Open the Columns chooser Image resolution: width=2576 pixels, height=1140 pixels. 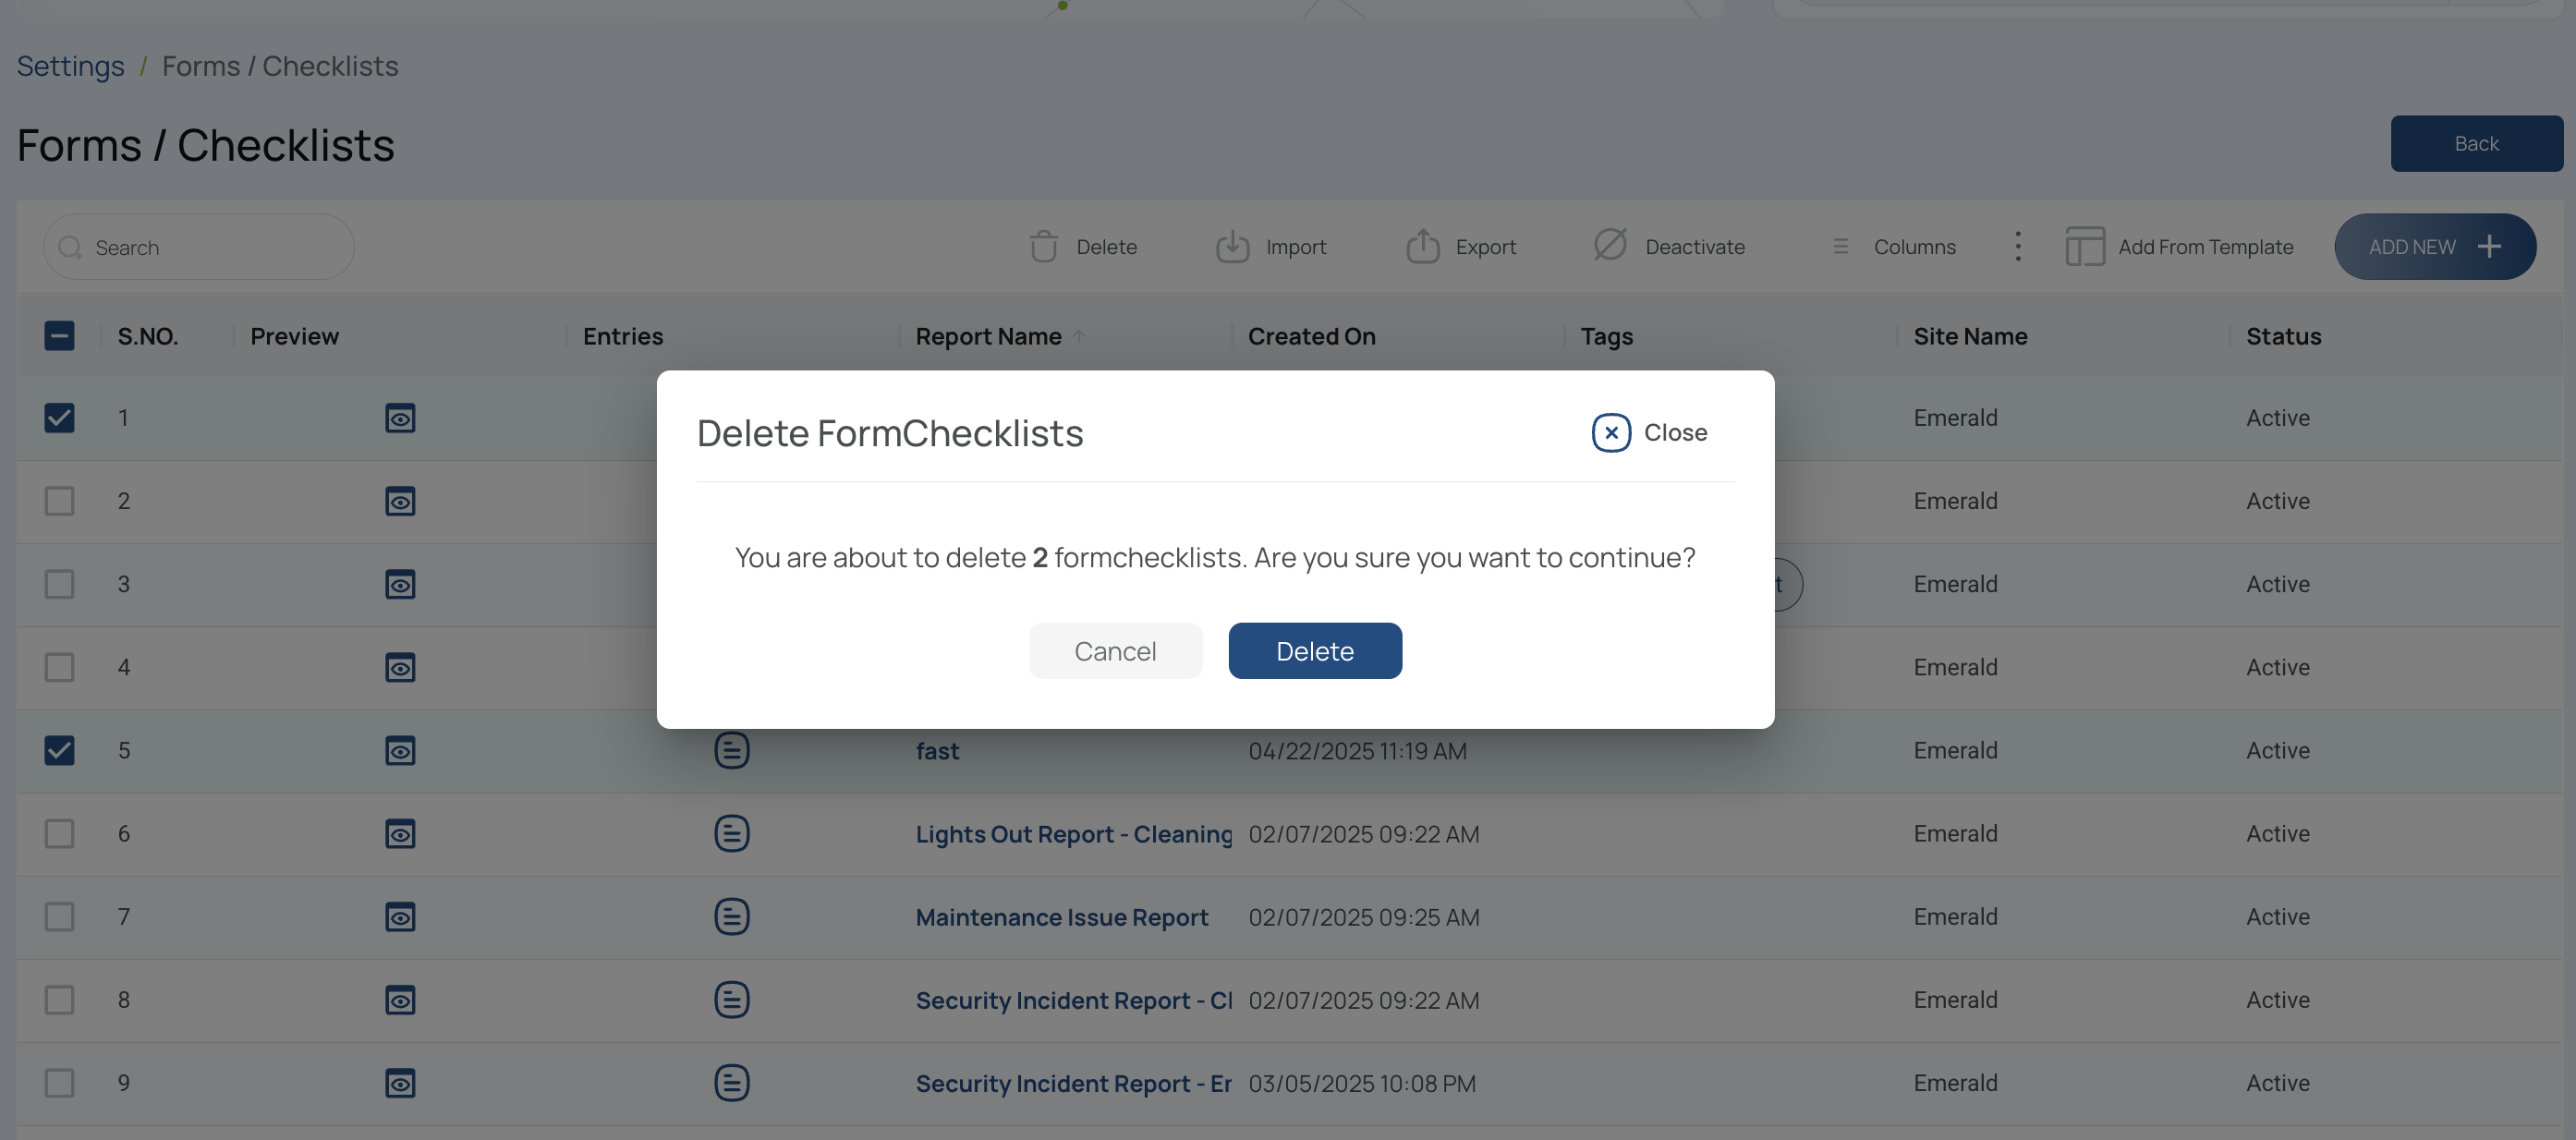tap(1893, 246)
